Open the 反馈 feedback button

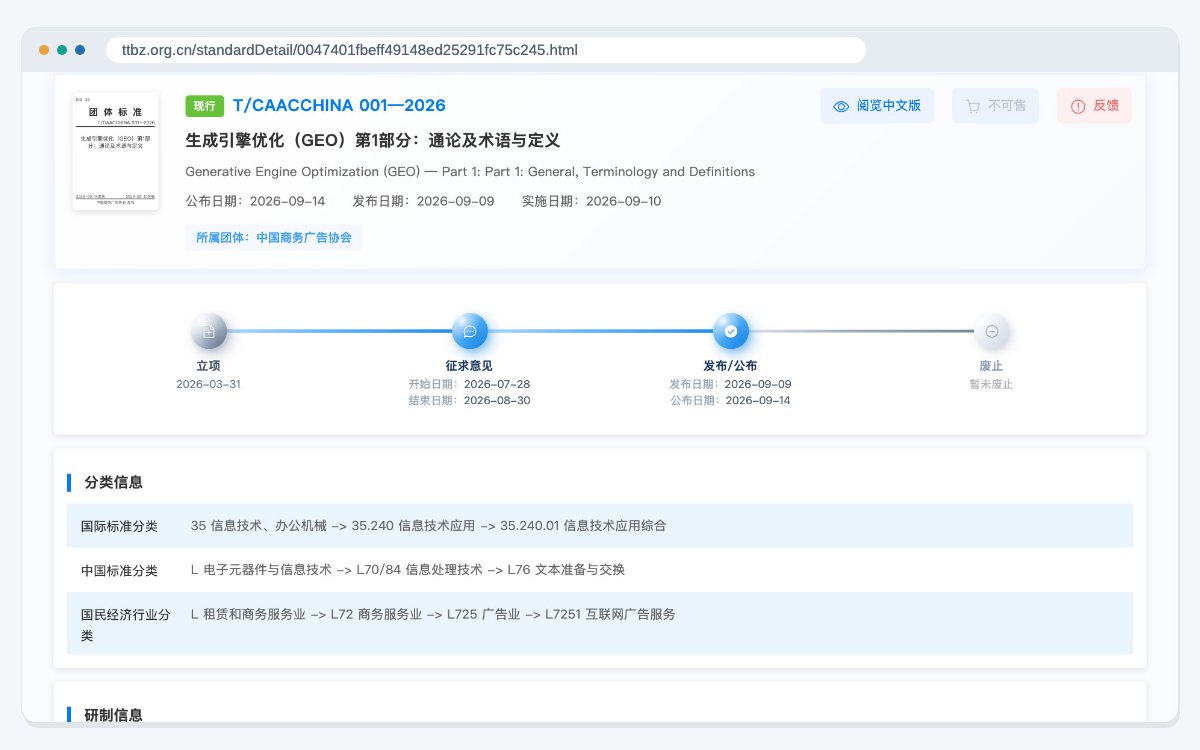tap(1094, 106)
